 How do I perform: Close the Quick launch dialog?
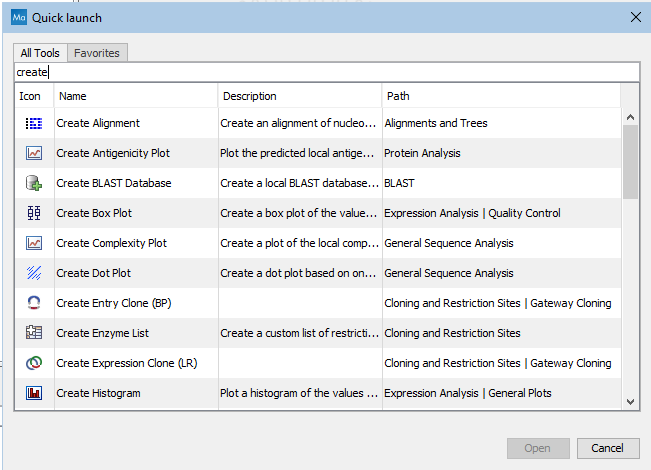pos(634,17)
